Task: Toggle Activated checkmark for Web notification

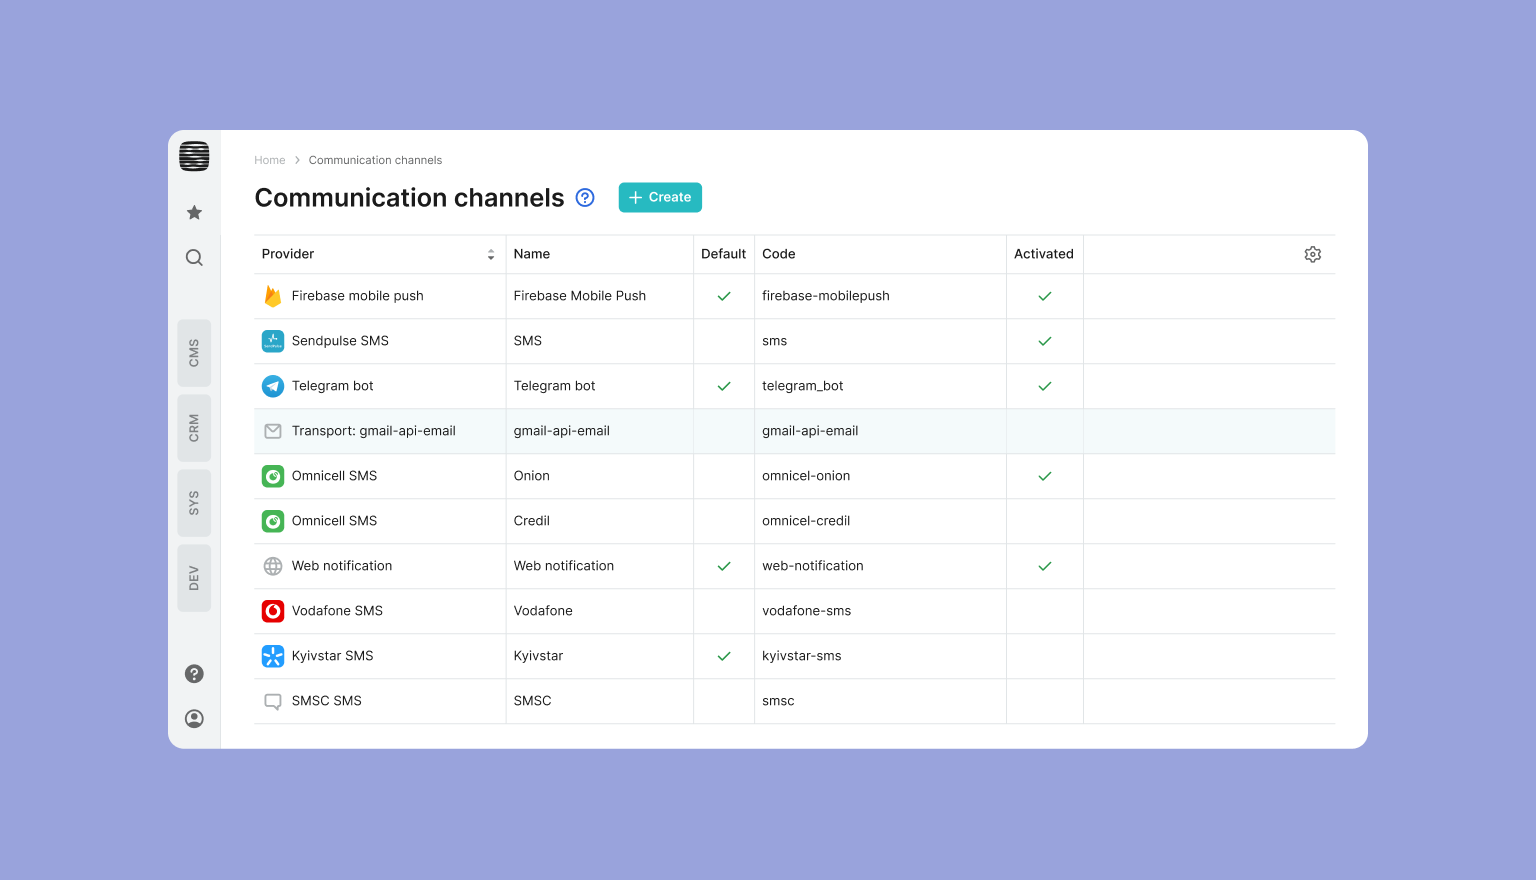Action: tap(1044, 566)
